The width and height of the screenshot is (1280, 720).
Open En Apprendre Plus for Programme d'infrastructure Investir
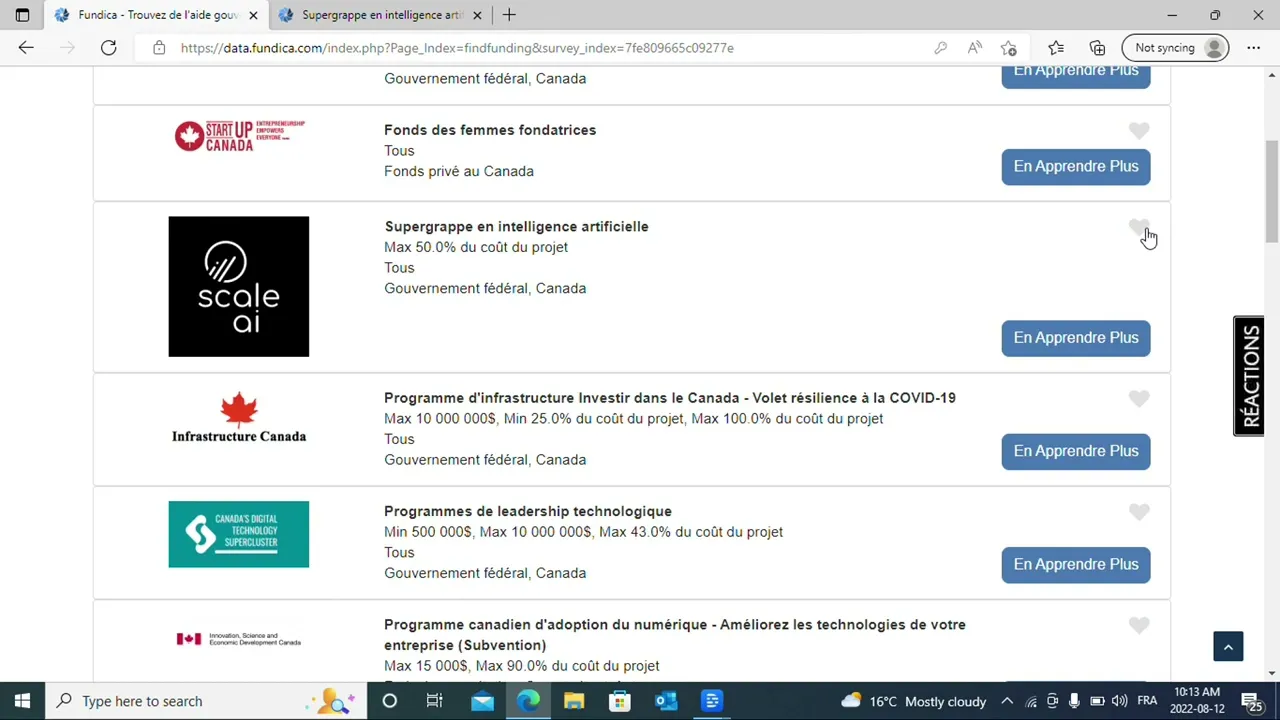click(1076, 451)
